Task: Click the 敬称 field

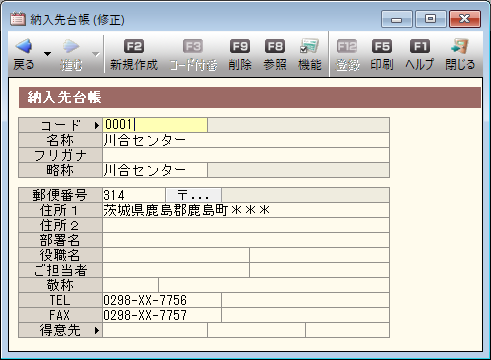Action: click(131, 285)
